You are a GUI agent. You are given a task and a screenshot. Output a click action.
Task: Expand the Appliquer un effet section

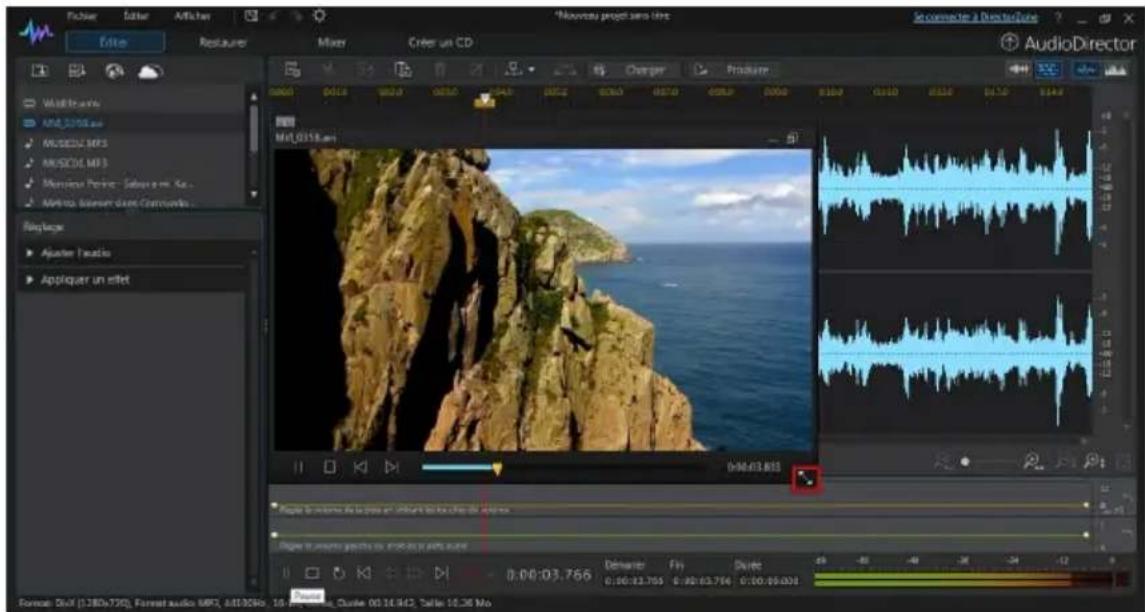(x=137, y=280)
